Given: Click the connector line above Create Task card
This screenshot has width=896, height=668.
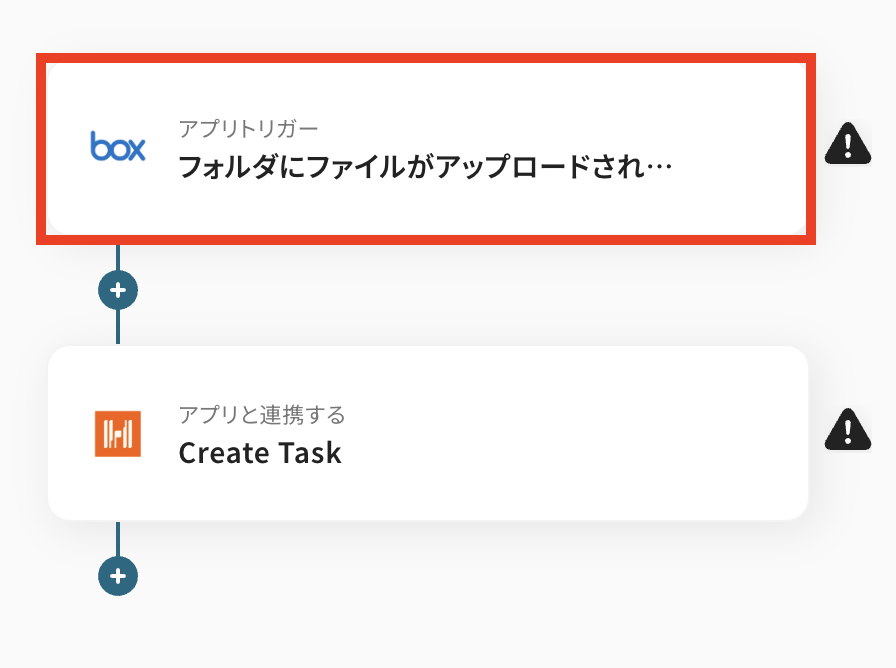Looking at the screenshot, I should [x=118, y=328].
